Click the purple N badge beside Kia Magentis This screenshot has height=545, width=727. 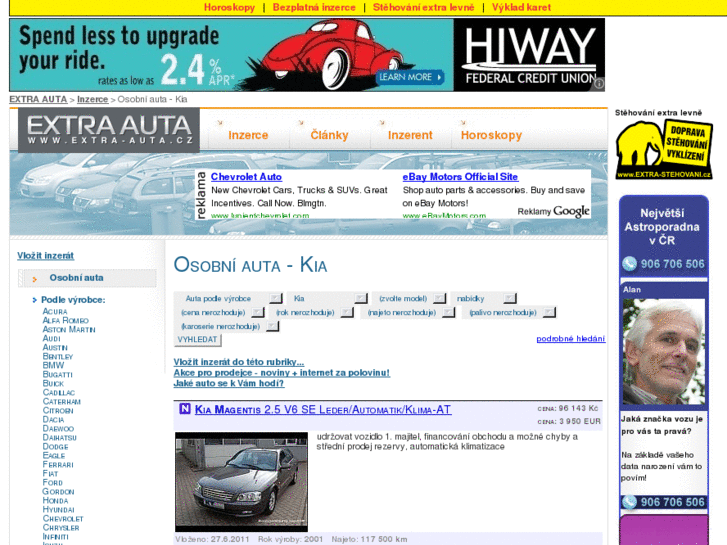[185, 409]
